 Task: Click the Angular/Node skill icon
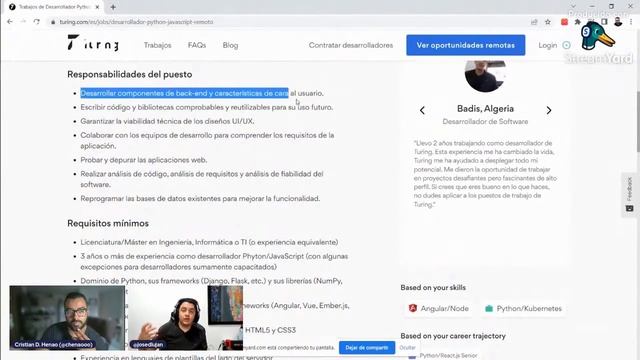click(413, 308)
